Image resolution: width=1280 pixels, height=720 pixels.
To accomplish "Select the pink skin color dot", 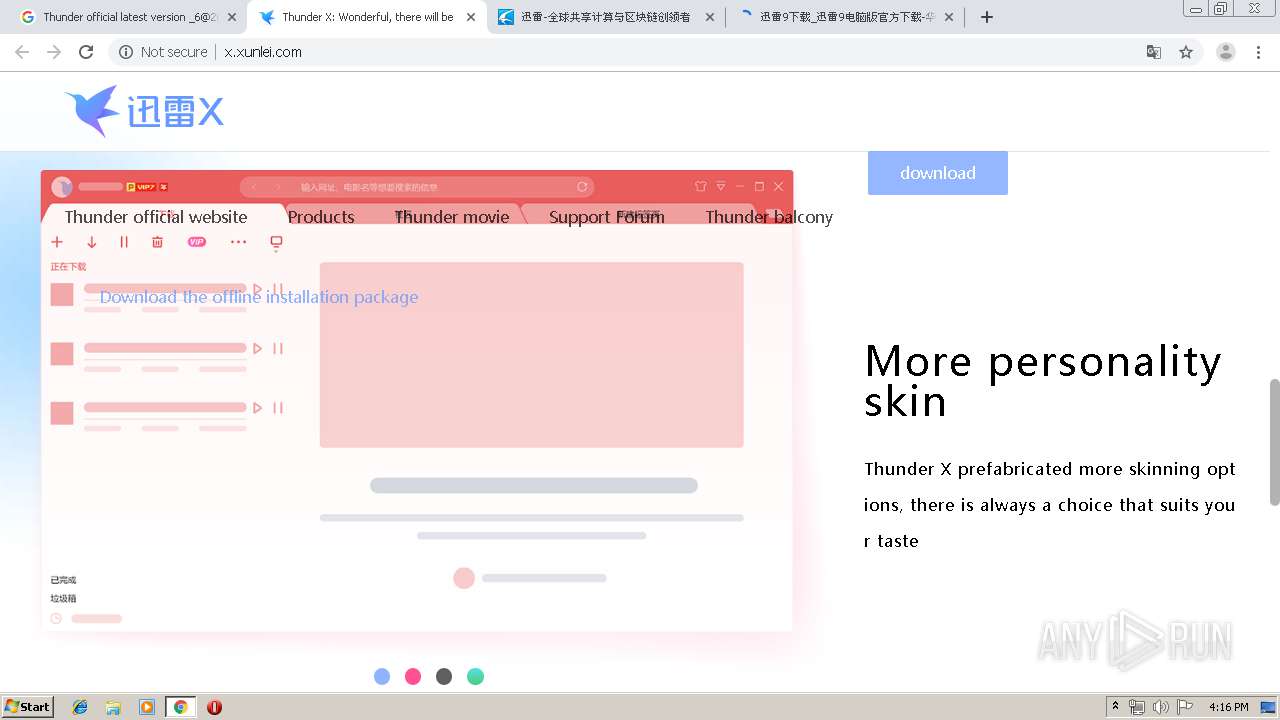I will [x=413, y=677].
